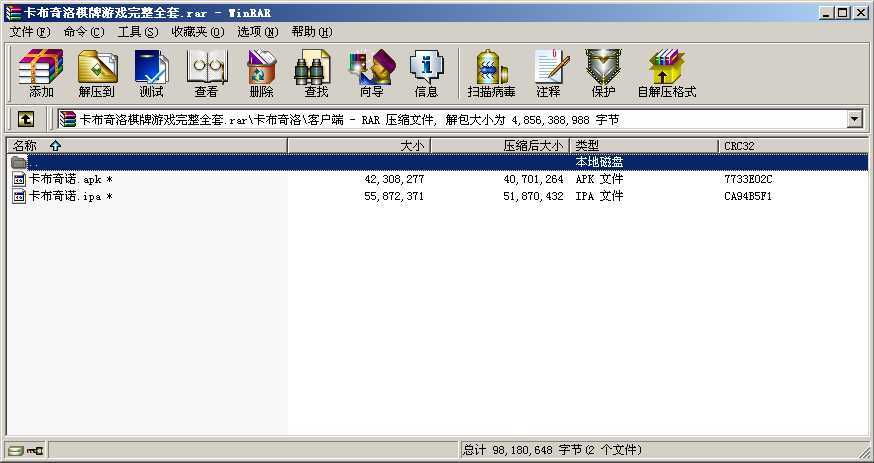
Task: Sort by the 类型 column header
Action: coord(644,146)
